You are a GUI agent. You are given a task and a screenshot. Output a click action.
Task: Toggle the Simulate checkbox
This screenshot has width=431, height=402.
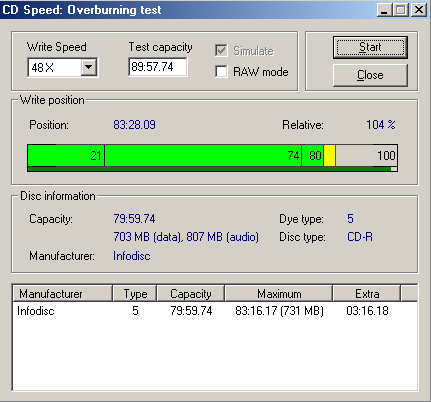(x=221, y=51)
